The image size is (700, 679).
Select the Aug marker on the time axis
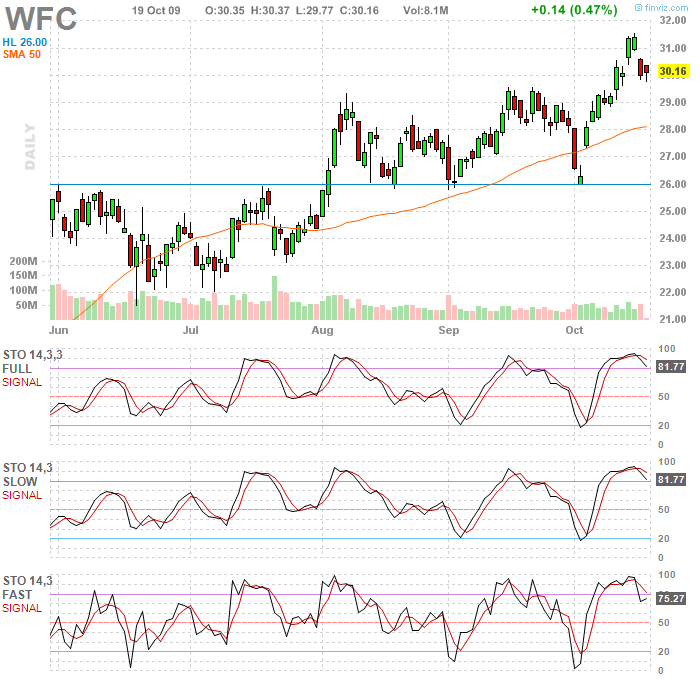322,329
